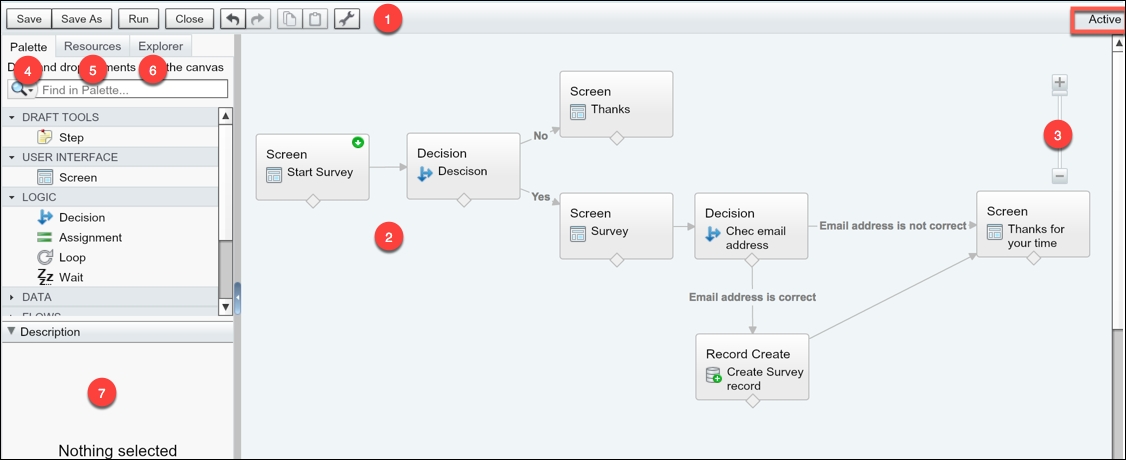Click the 'Email address is correct' connector label
Image resolution: width=1126 pixels, height=460 pixels.
point(753,296)
